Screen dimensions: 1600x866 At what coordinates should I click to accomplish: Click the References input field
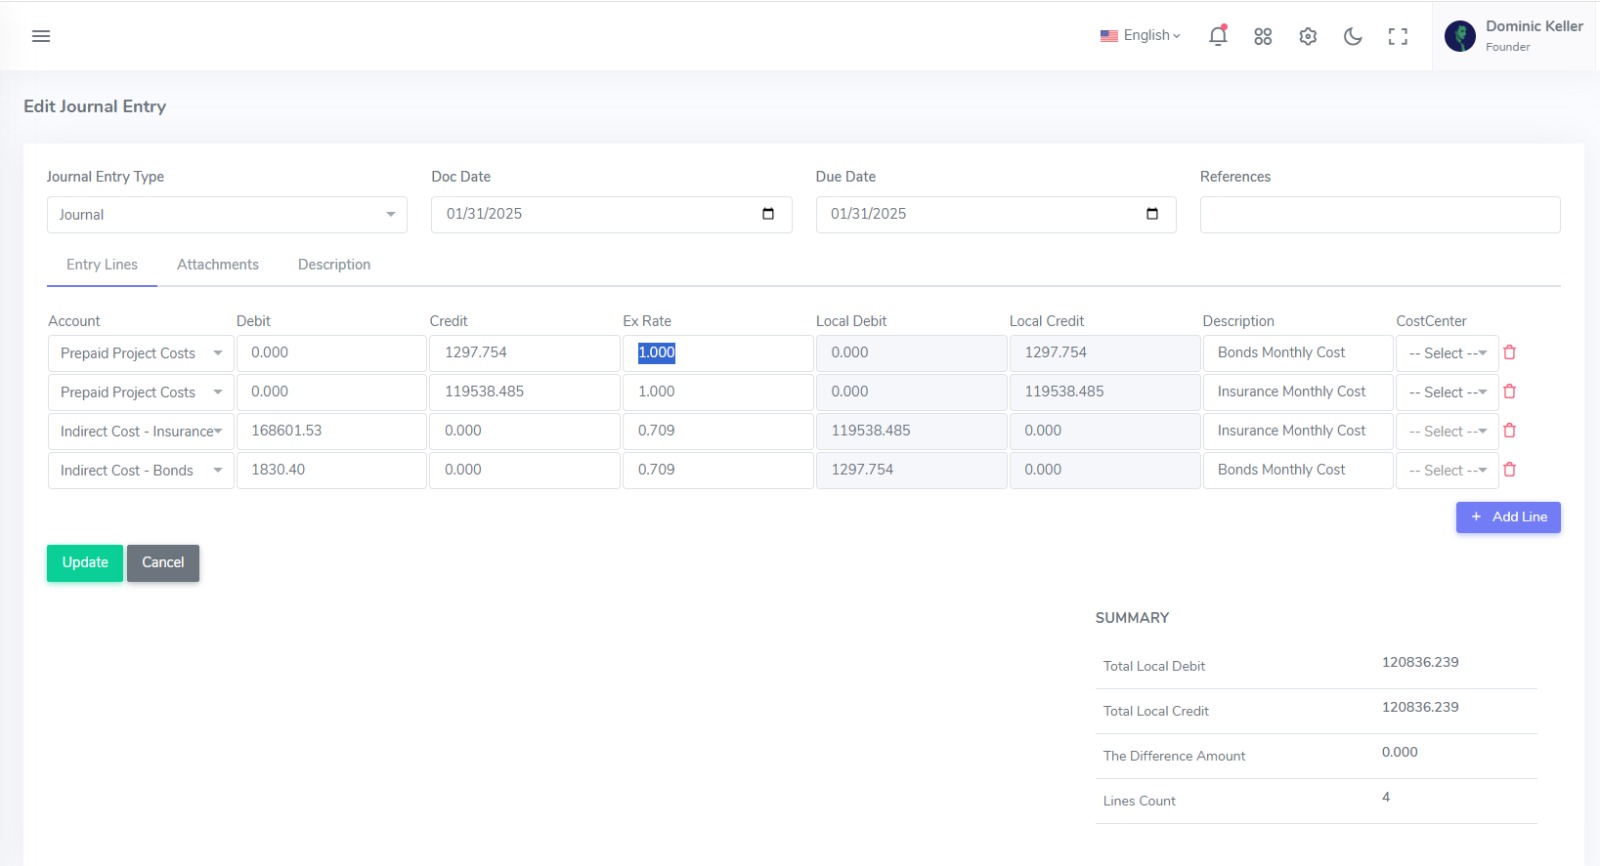click(x=1380, y=215)
